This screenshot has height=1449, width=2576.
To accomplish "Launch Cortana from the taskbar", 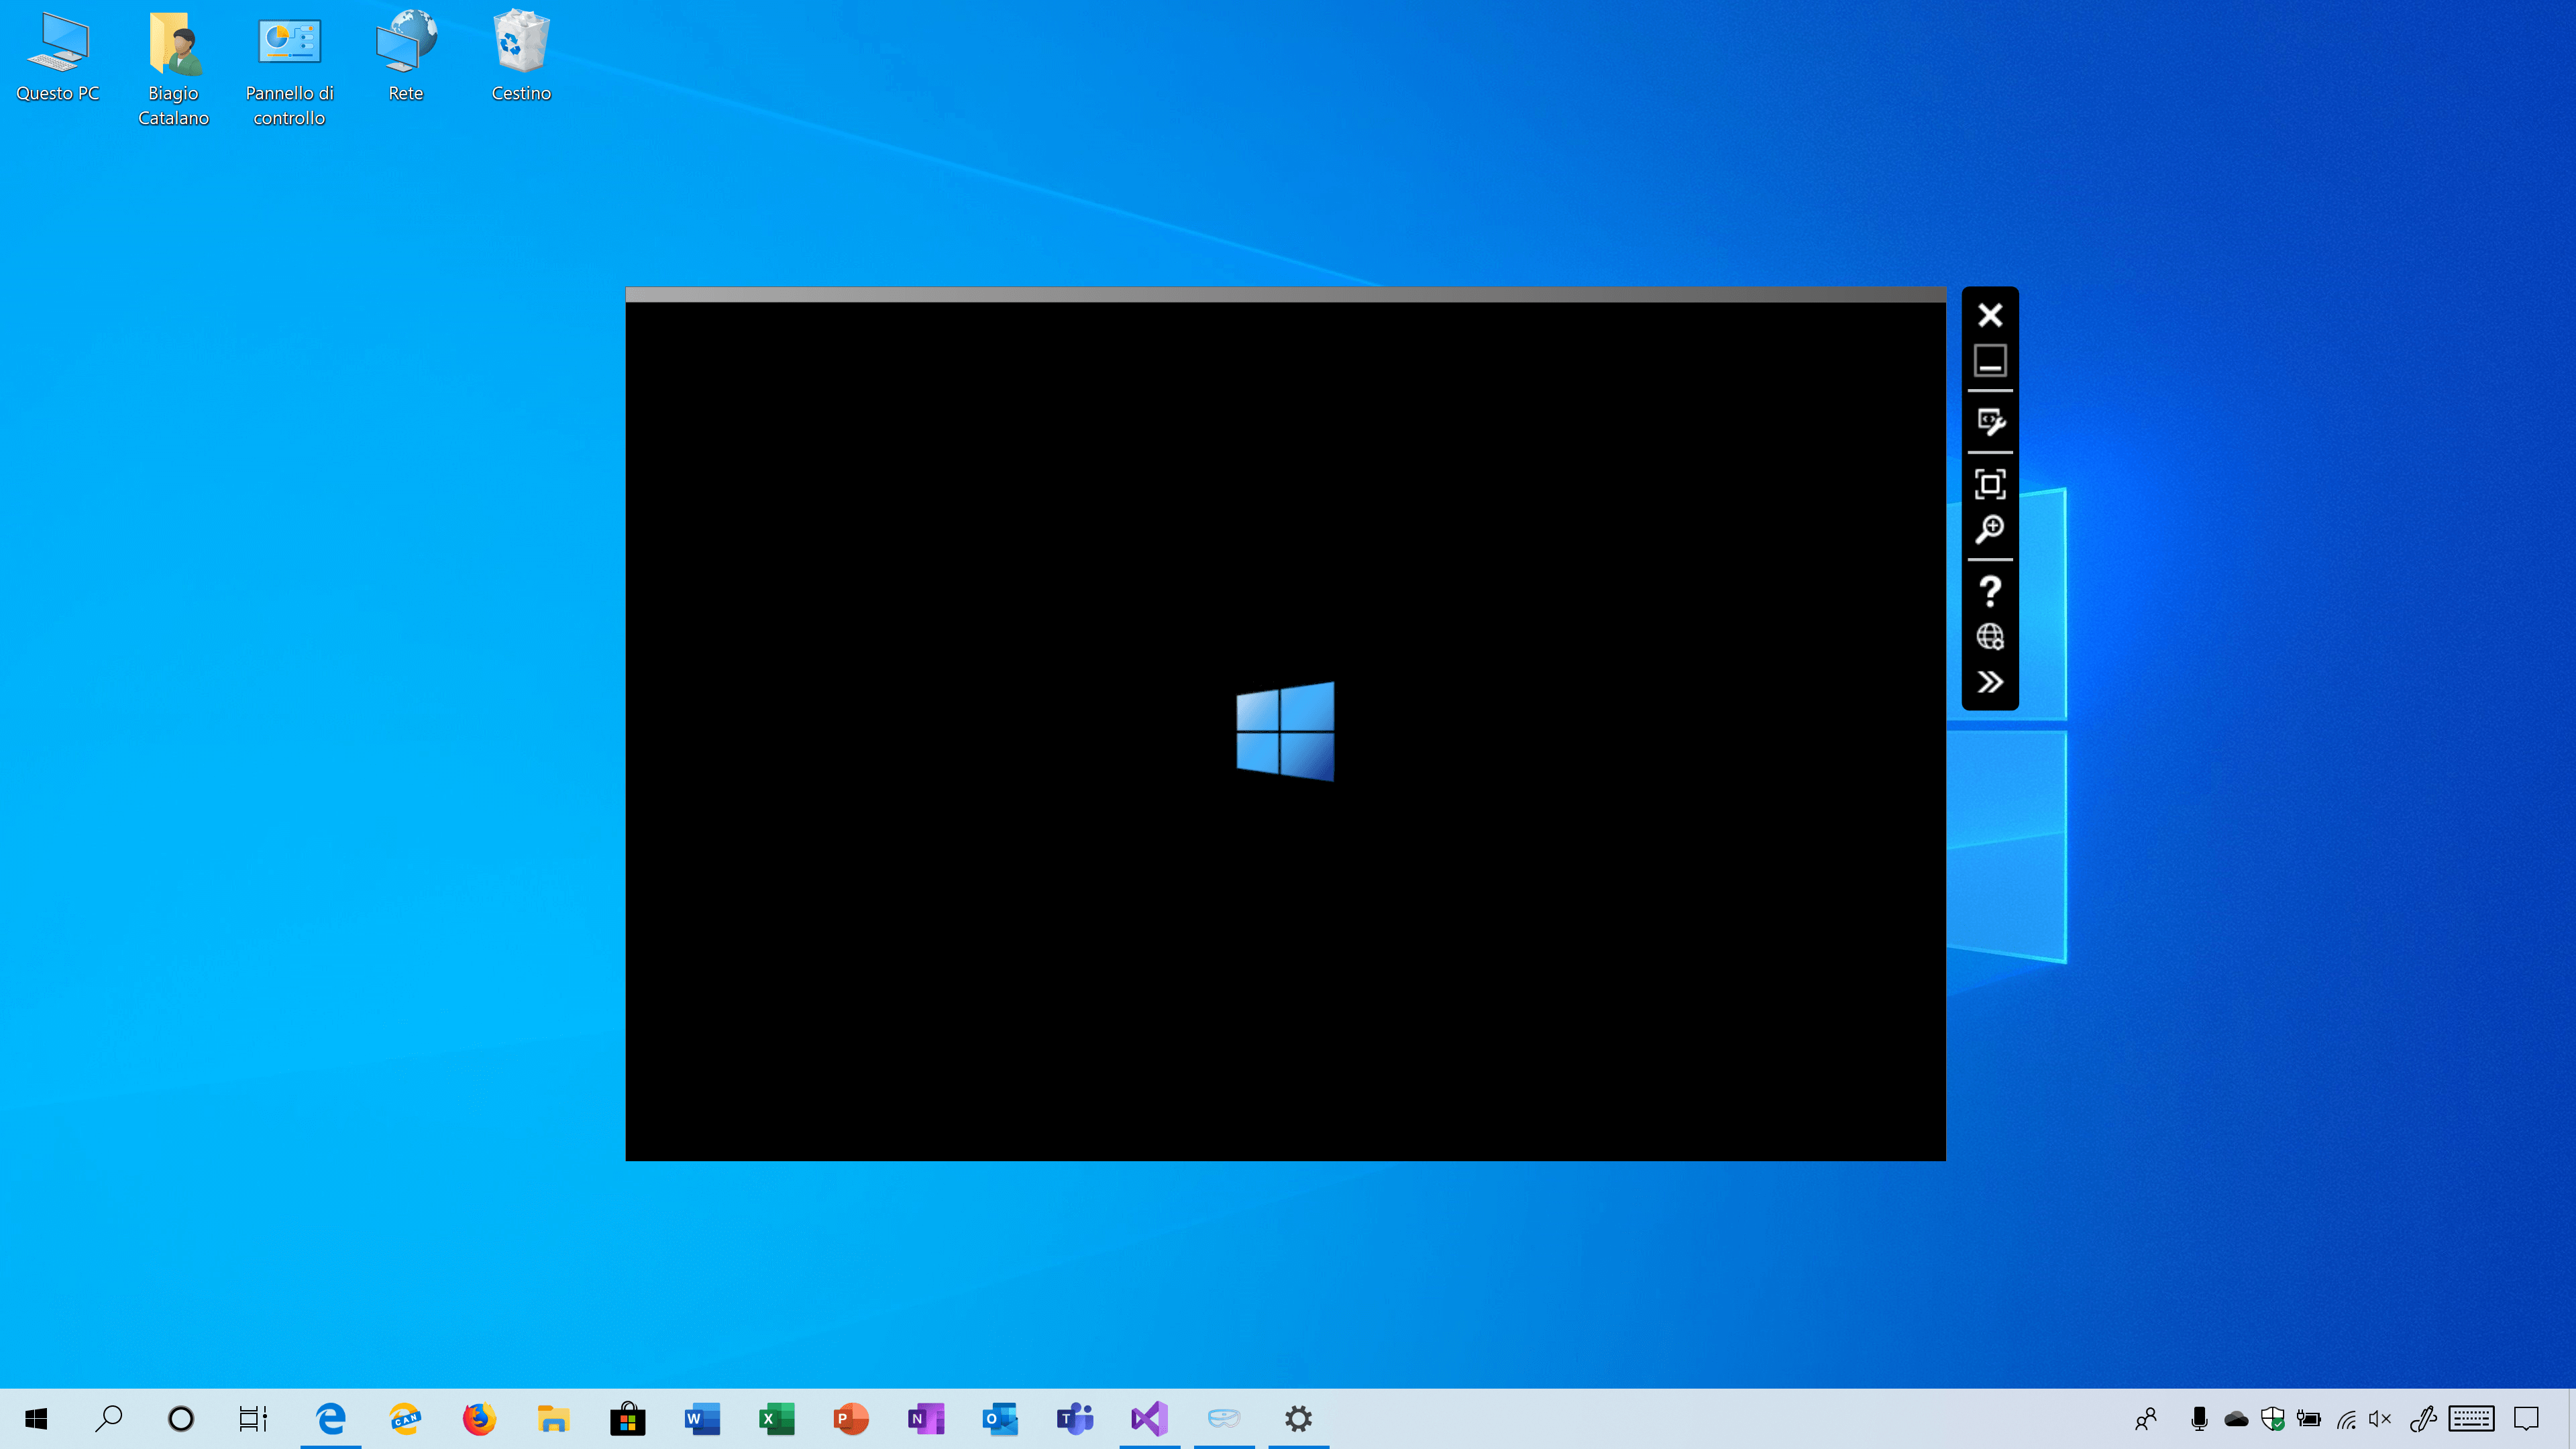I will [x=181, y=1418].
